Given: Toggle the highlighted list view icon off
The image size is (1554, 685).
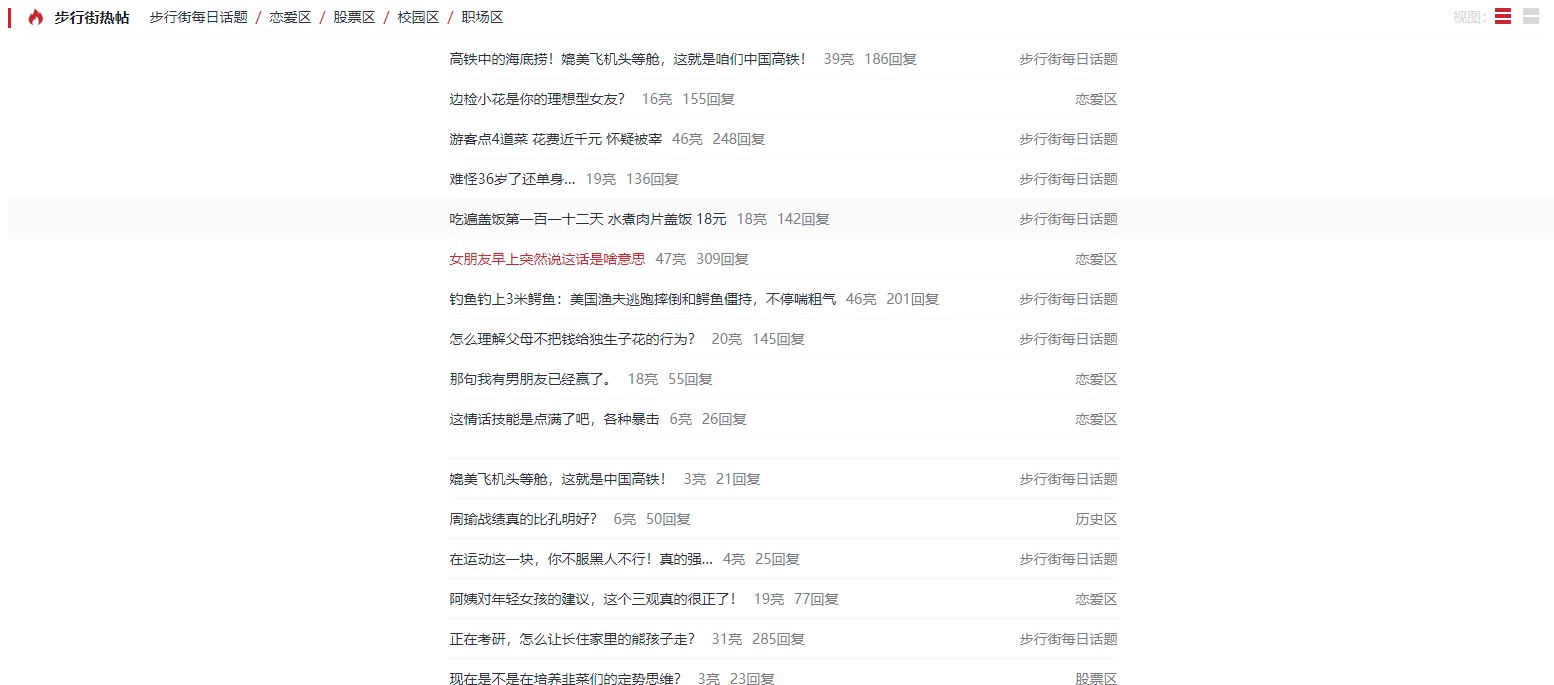Looking at the screenshot, I should (x=1502, y=16).
